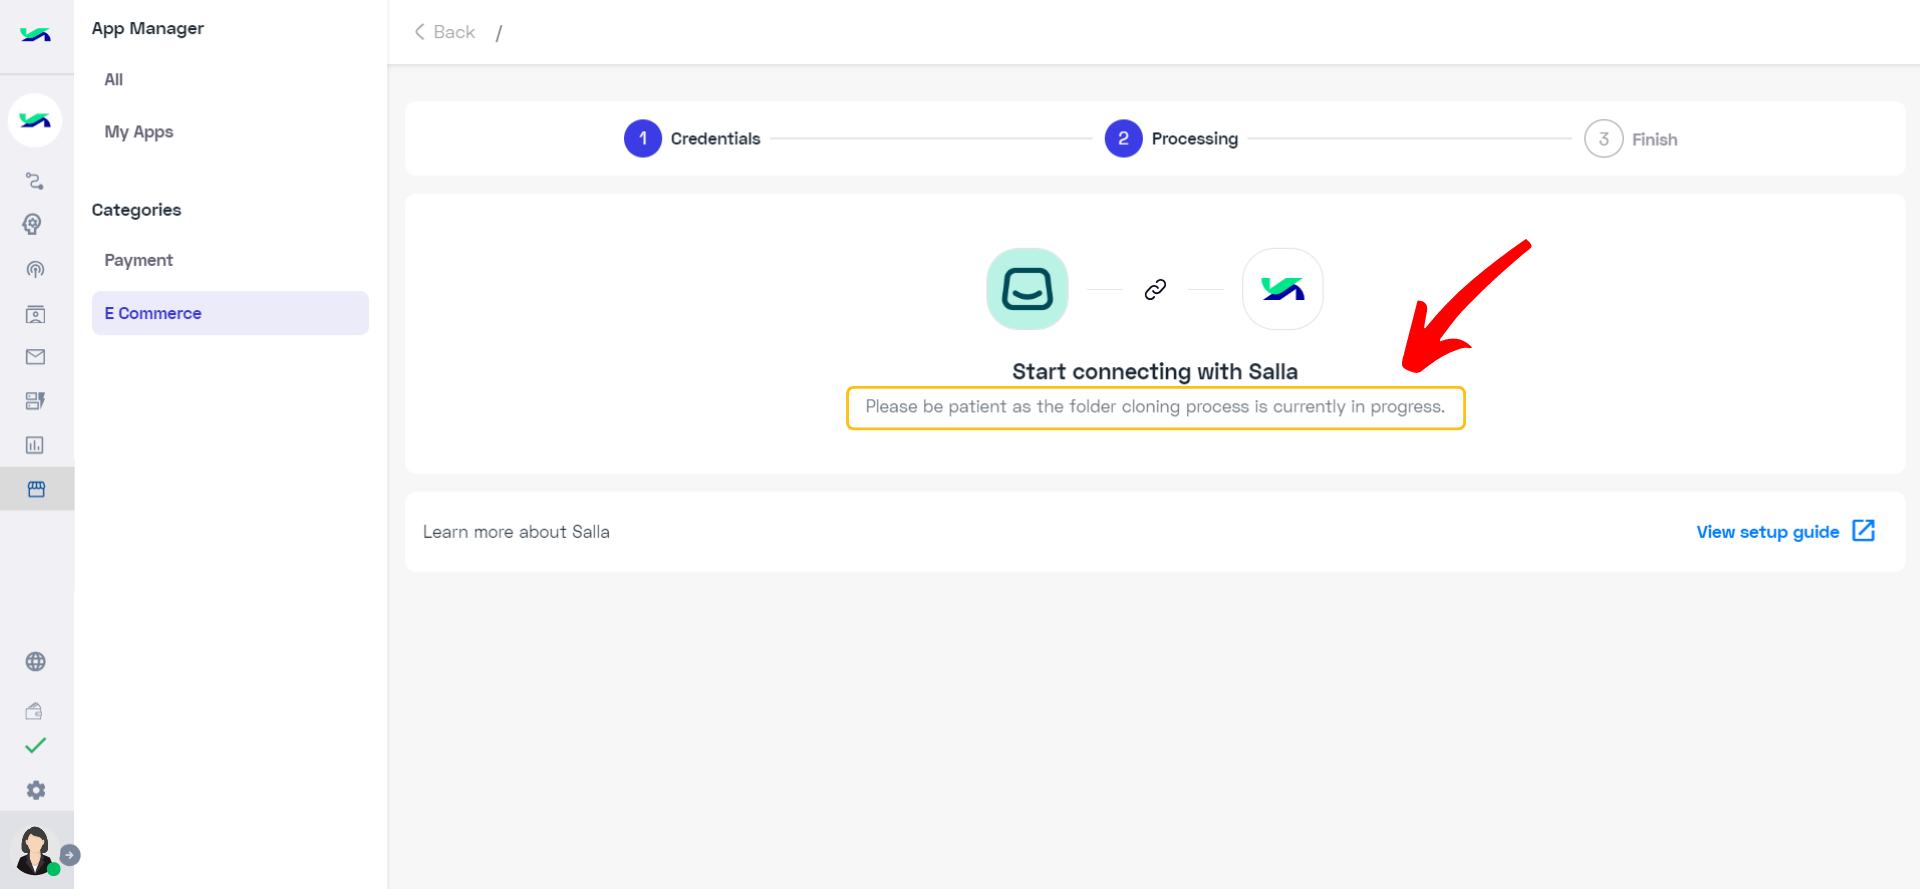Select the Payment category
Viewport: 1920px width, 889px height.
click(139, 260)
